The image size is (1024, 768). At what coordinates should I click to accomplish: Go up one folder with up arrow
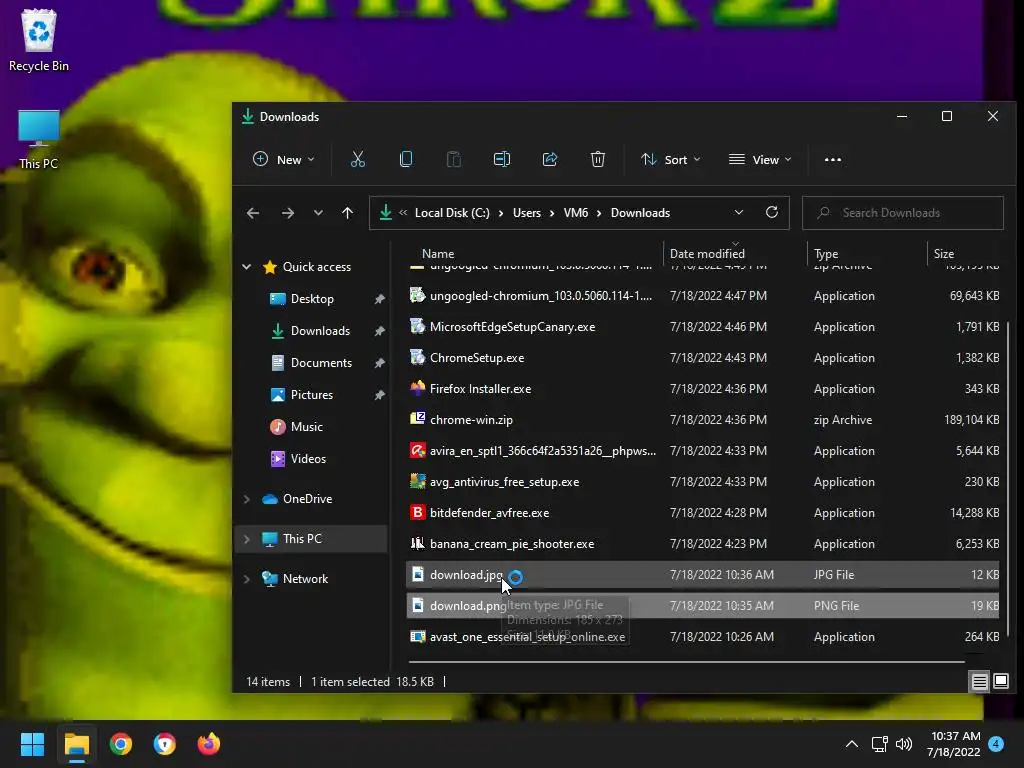(347, 213)
